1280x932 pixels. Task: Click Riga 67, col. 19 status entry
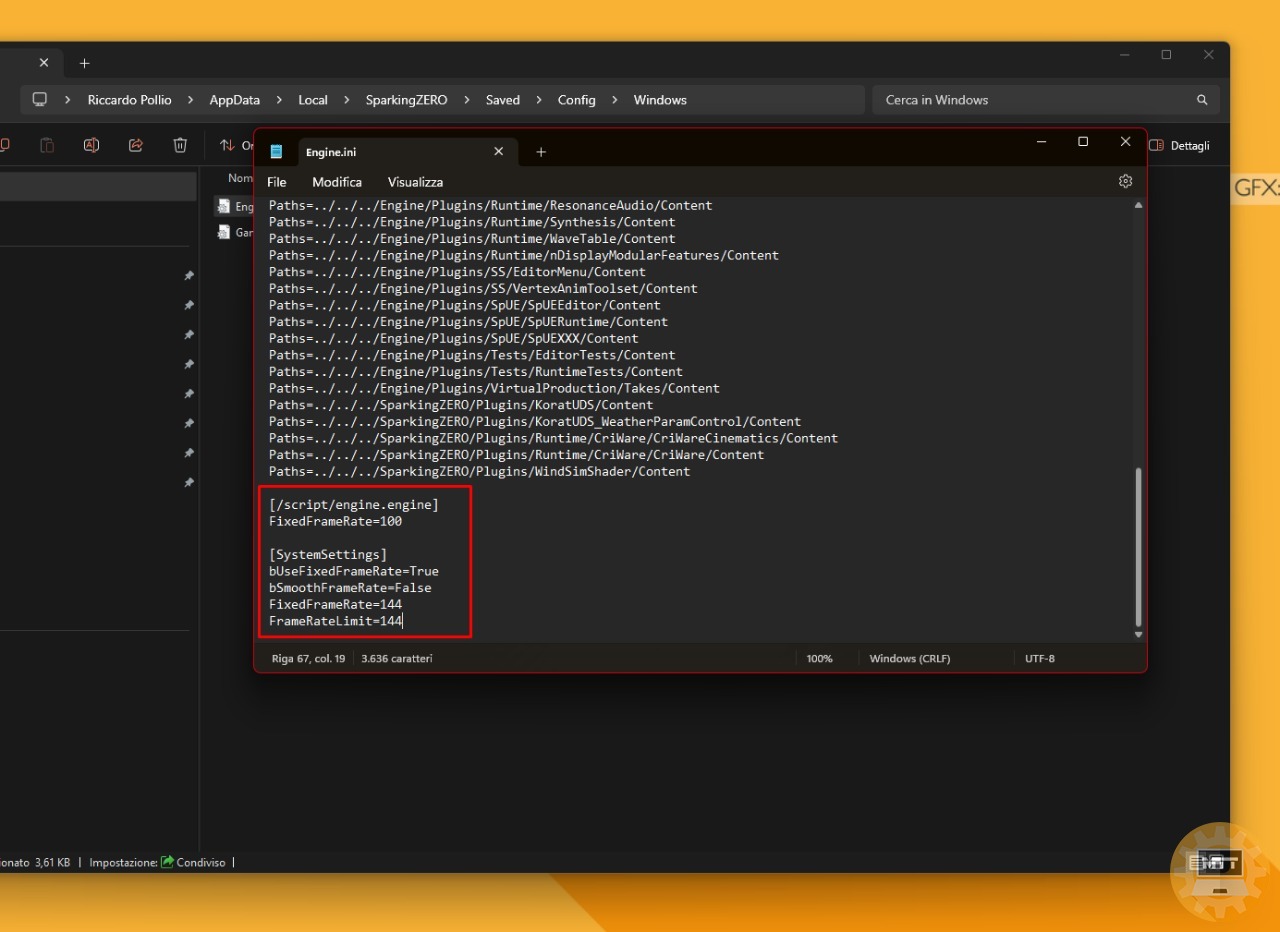click(308, 658)
